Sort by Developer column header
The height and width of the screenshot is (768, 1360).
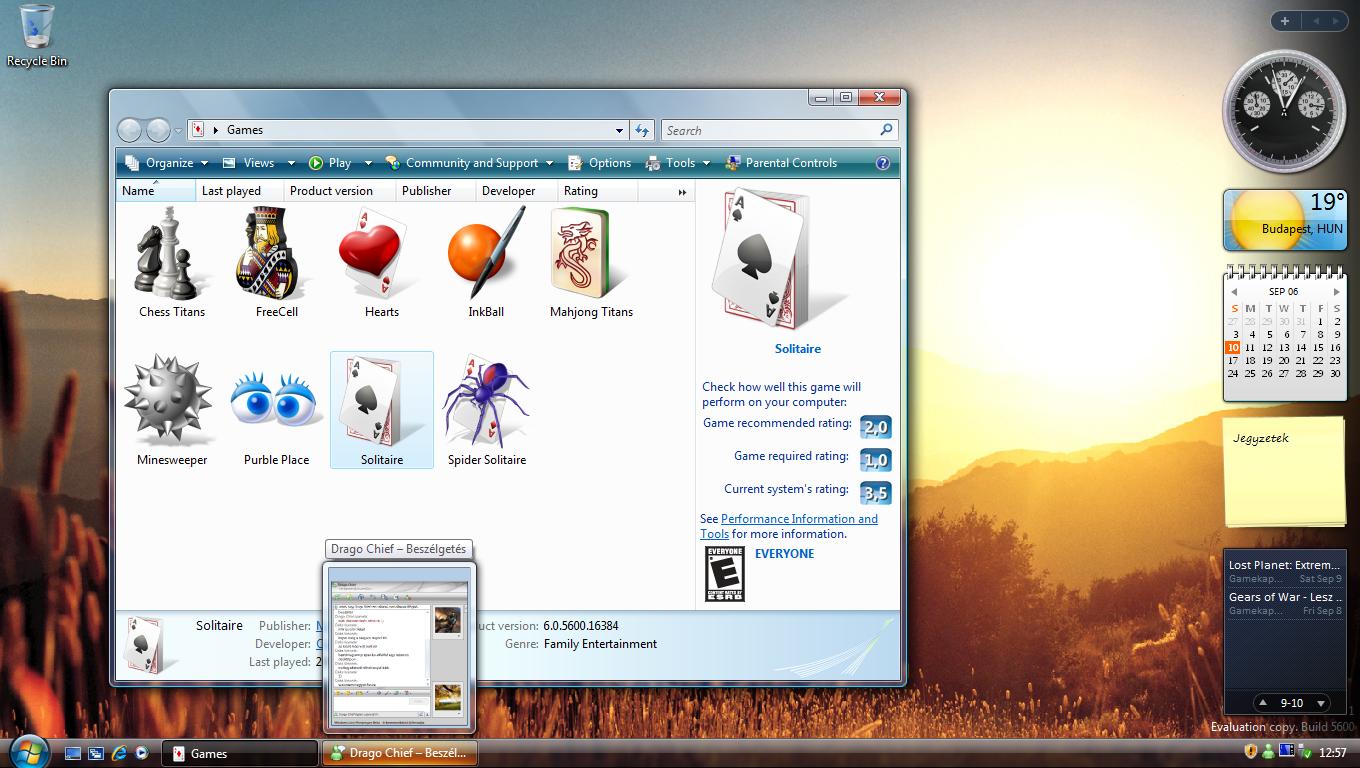coord(516,191)
